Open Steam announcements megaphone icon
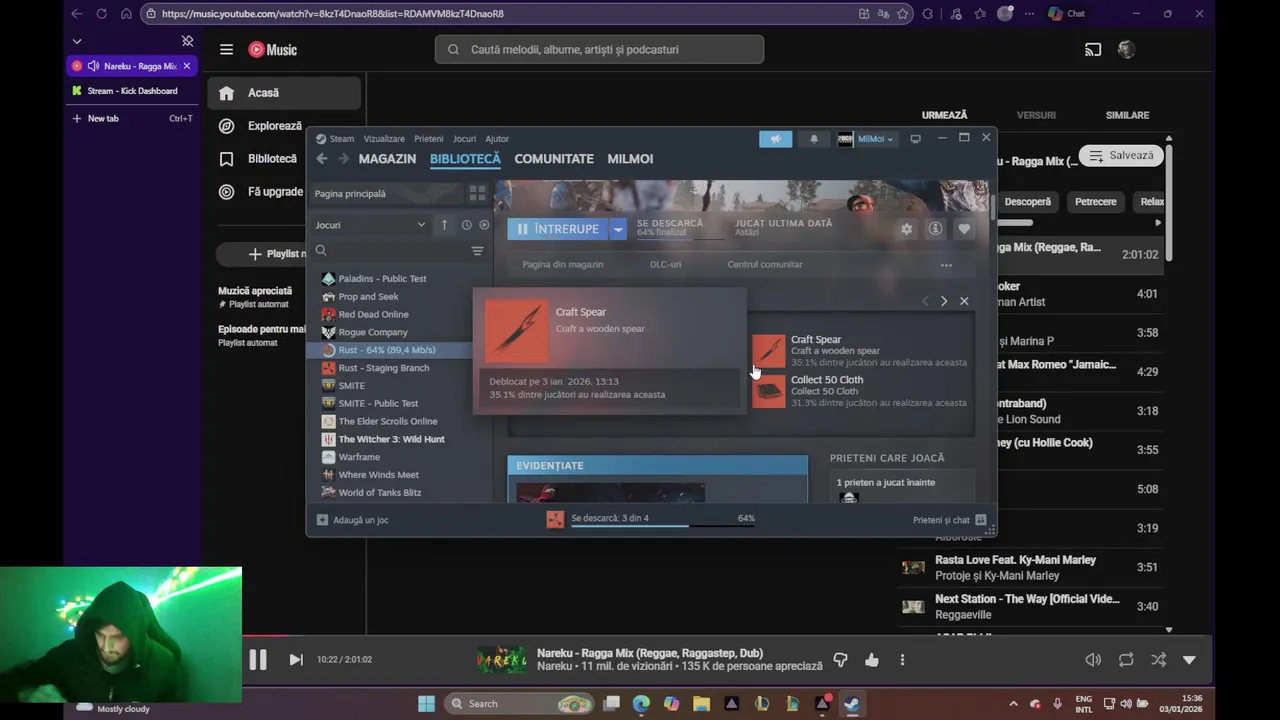Screen dimensions: 1280x720 (x=775, y=139)
